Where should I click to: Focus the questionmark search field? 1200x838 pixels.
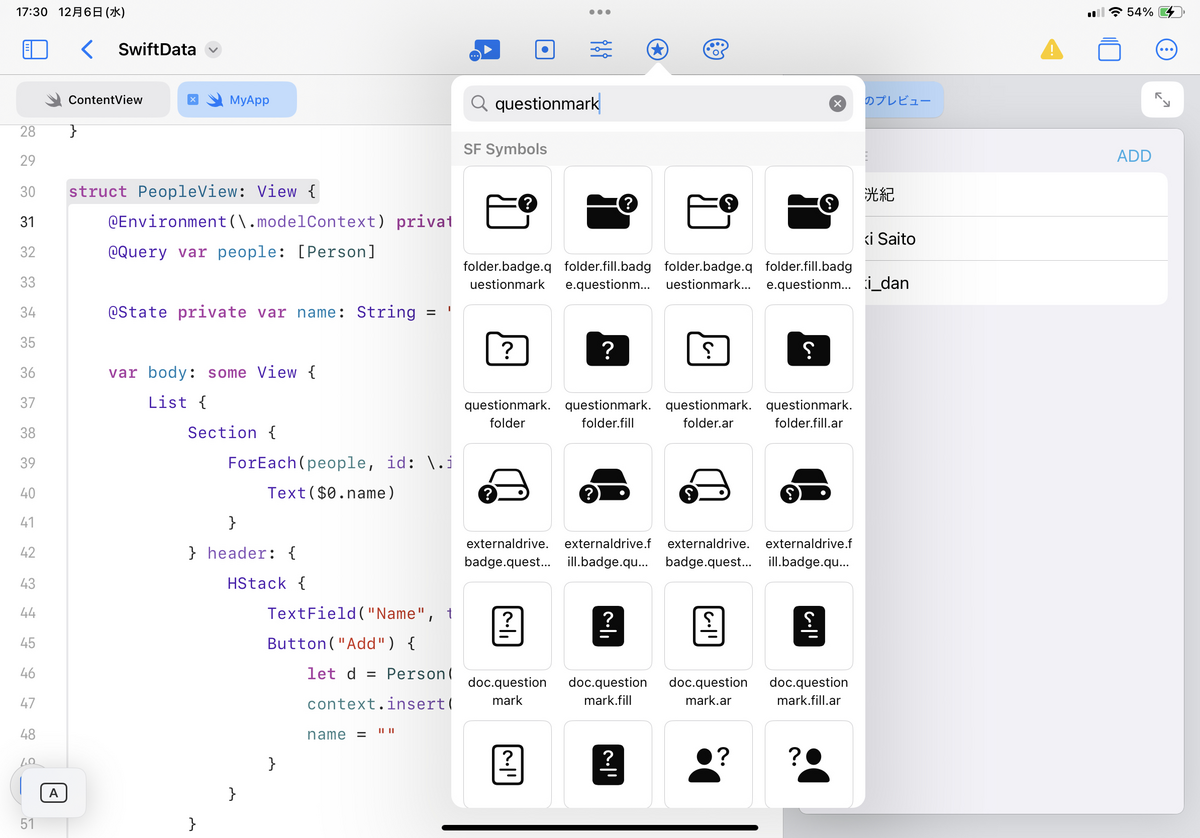[657, 104]
